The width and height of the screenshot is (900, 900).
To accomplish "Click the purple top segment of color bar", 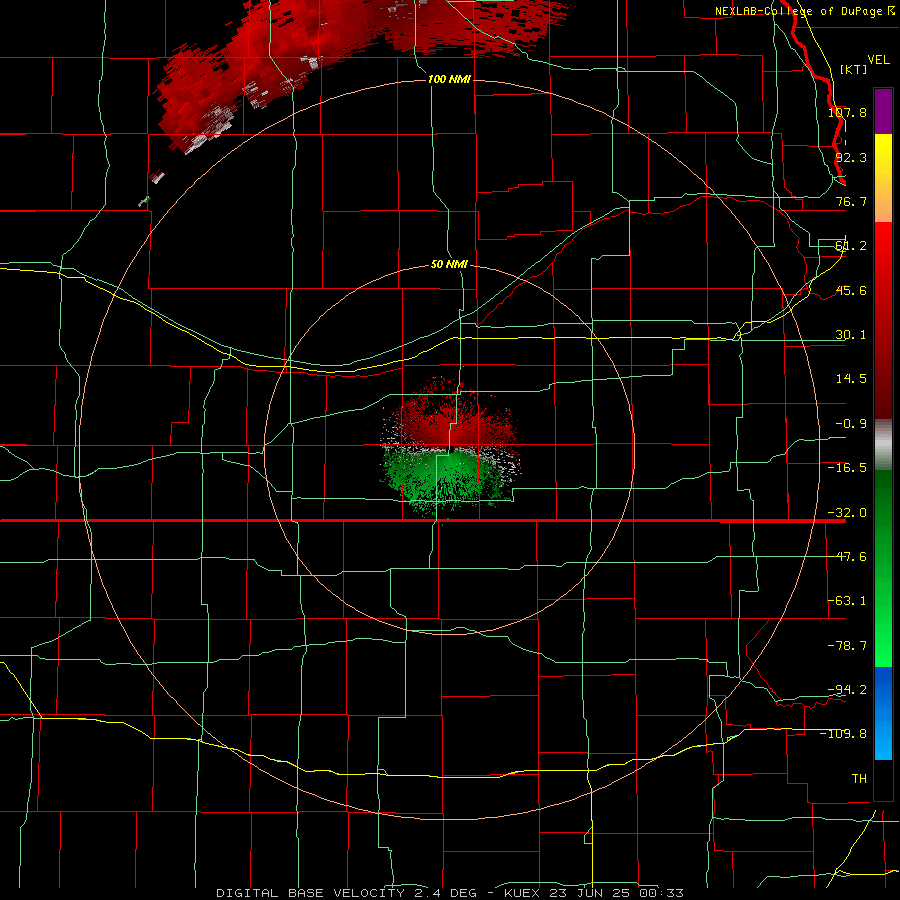I will tap(883, 112).
